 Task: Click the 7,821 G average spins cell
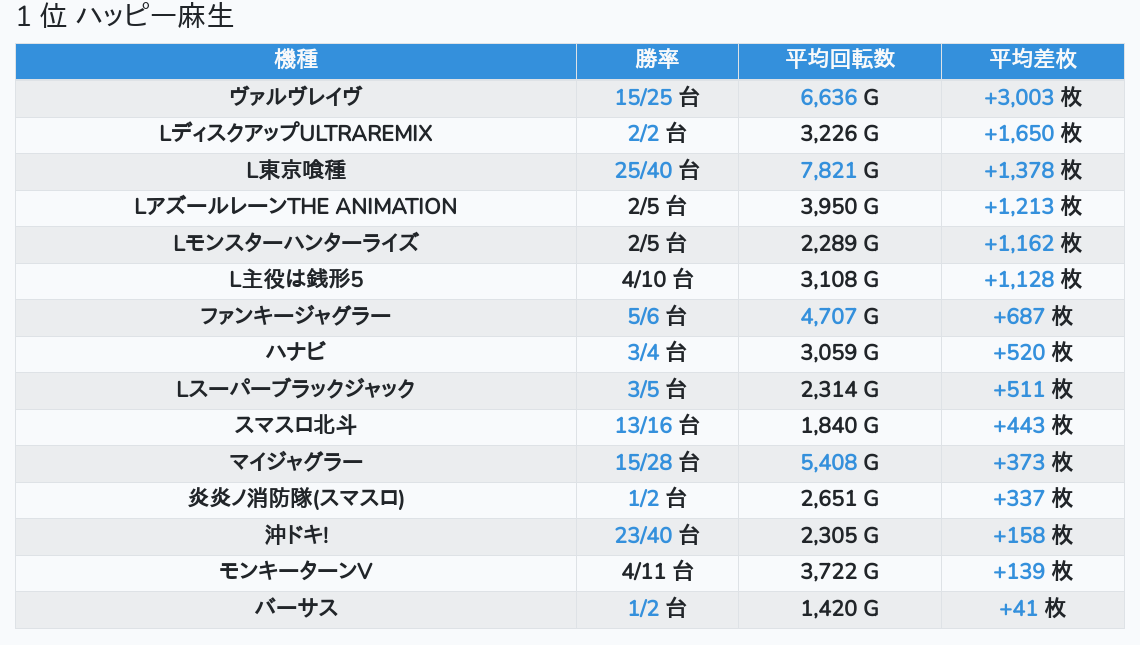point(840,170)
